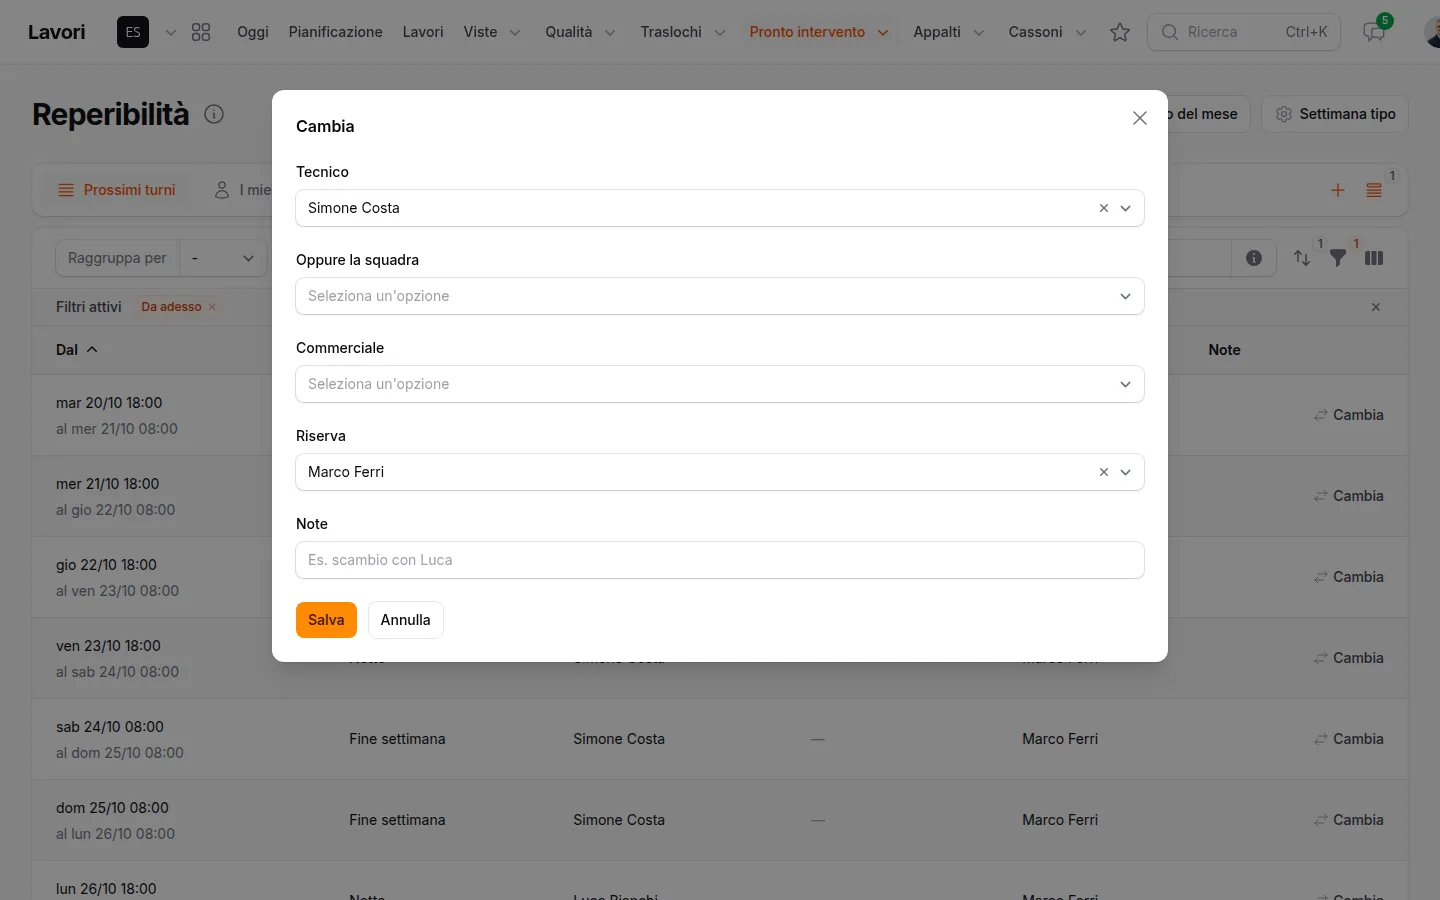The image size is (1440, 900).
Task: Open the apps grid icon
Action: click(x=201, y=32)
